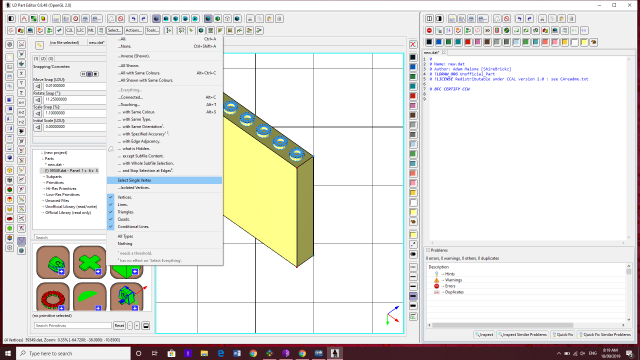Click the redo arrow in the text editor toolbar

click(529, 19)
